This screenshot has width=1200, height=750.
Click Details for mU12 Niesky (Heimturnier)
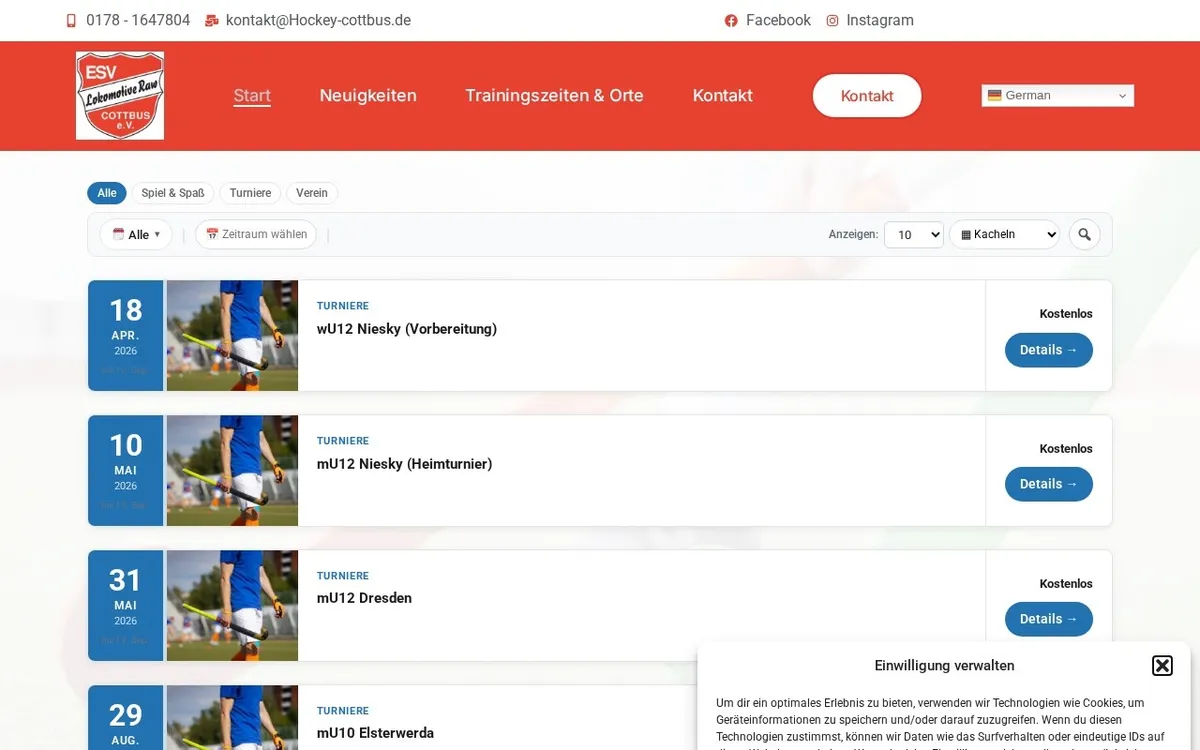tap(1049, 484)
